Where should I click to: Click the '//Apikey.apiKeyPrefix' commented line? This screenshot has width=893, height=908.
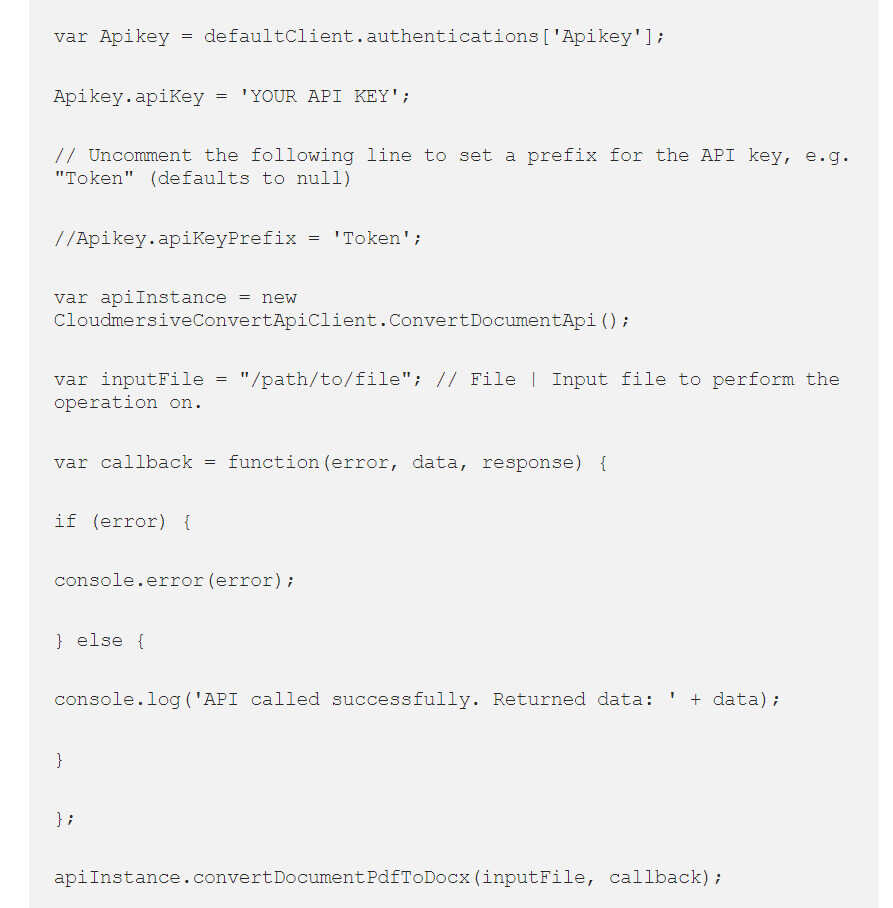point(175,239)
